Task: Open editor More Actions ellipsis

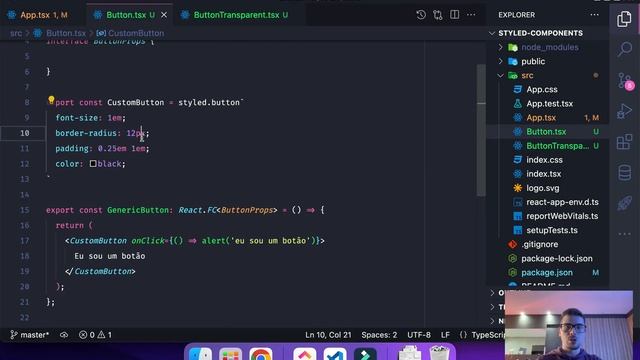Action: (x=471, y=15)
